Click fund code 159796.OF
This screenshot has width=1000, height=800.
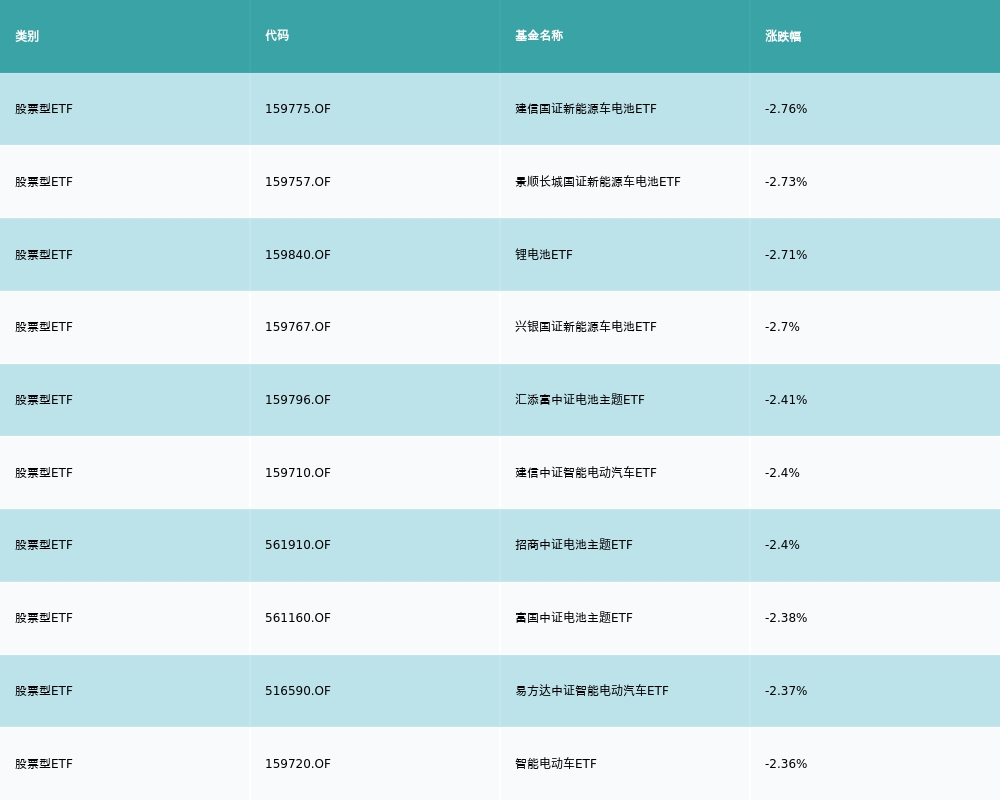pyautogui.click(x=297, y=400)
